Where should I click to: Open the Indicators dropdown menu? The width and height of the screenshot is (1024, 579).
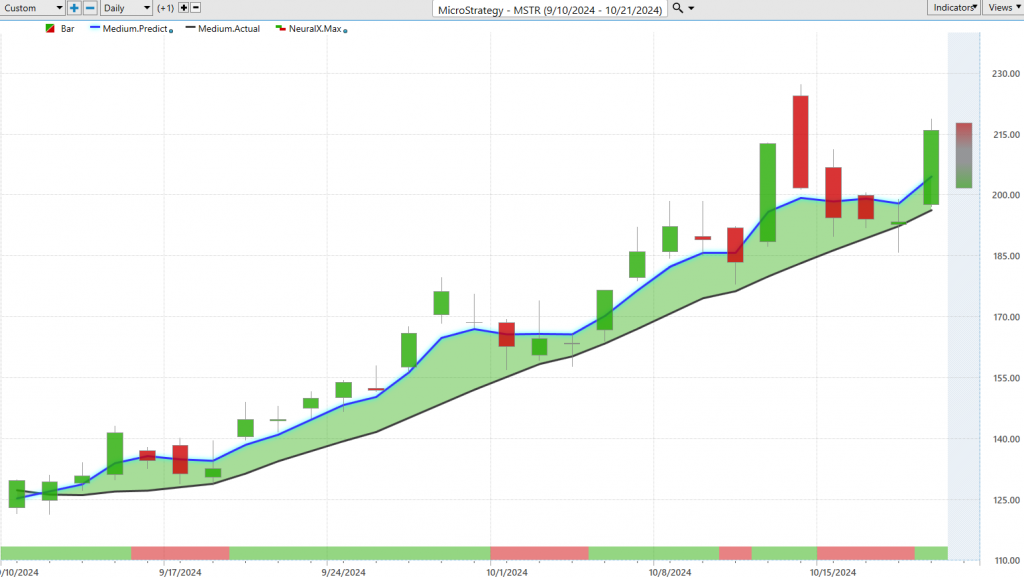(x=953, y=7)
